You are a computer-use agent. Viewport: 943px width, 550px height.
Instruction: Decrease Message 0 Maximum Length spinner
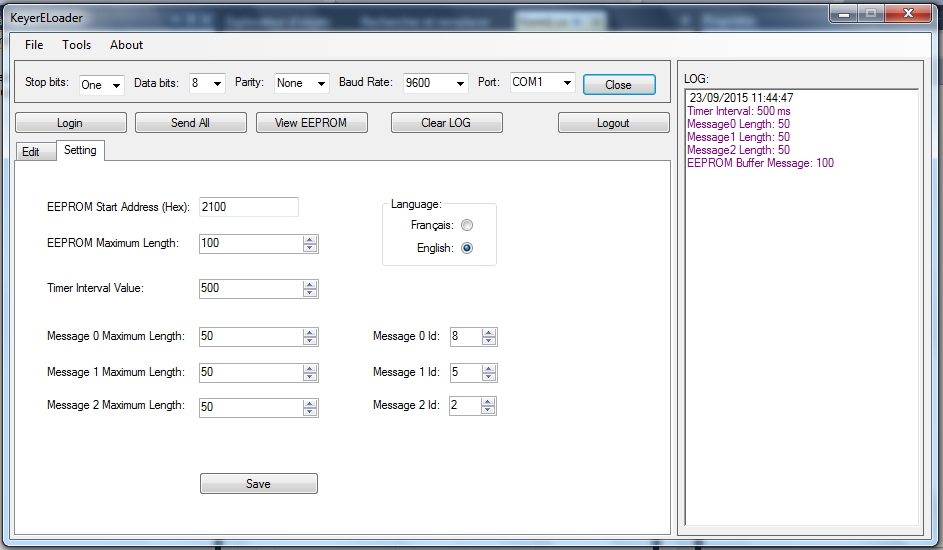(x=310, y=342)
